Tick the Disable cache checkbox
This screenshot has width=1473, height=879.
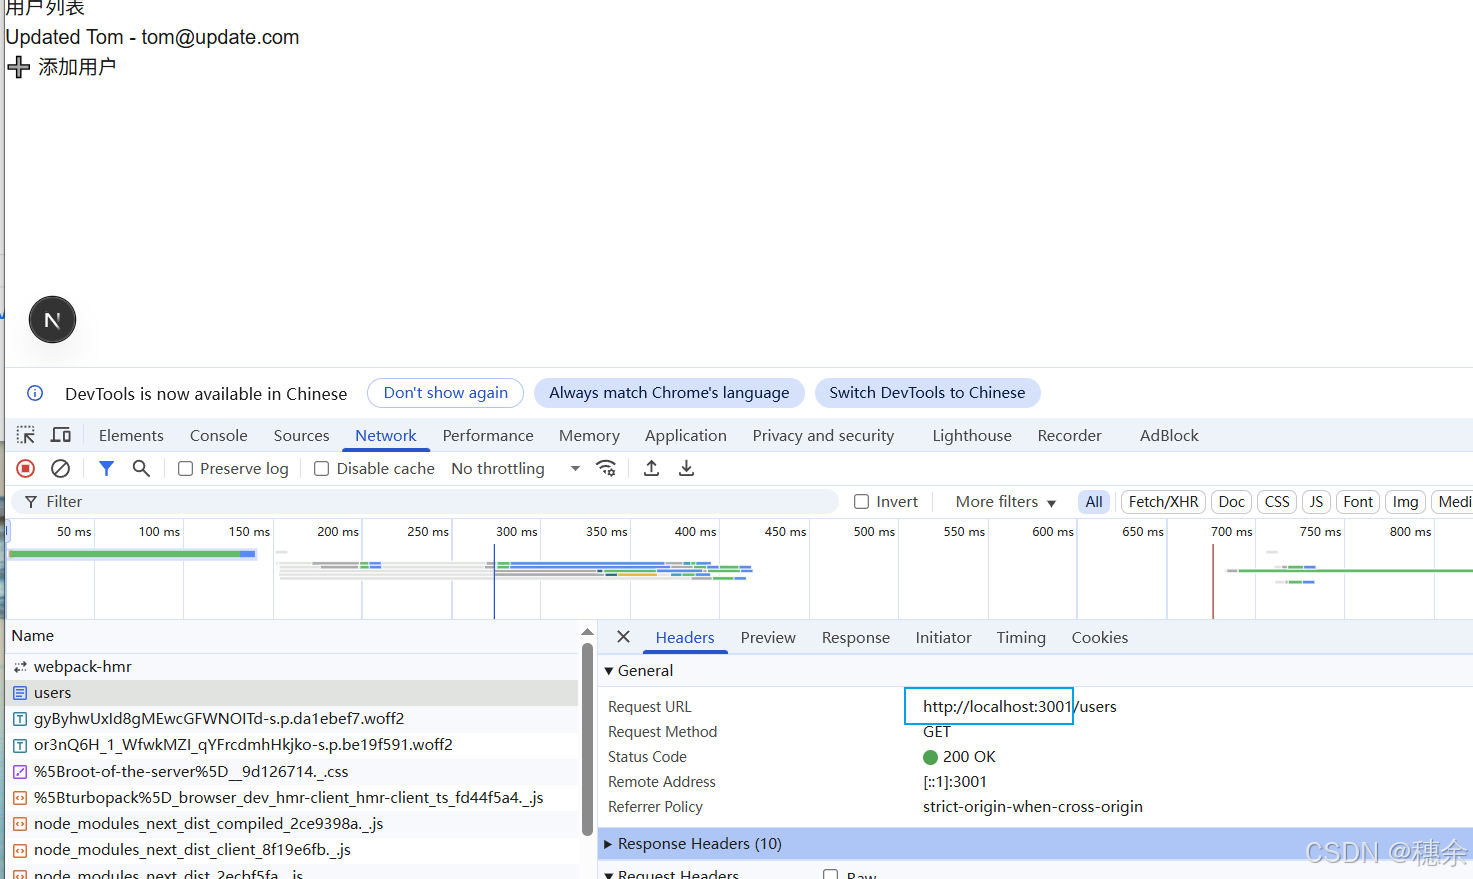pos(321,468)
